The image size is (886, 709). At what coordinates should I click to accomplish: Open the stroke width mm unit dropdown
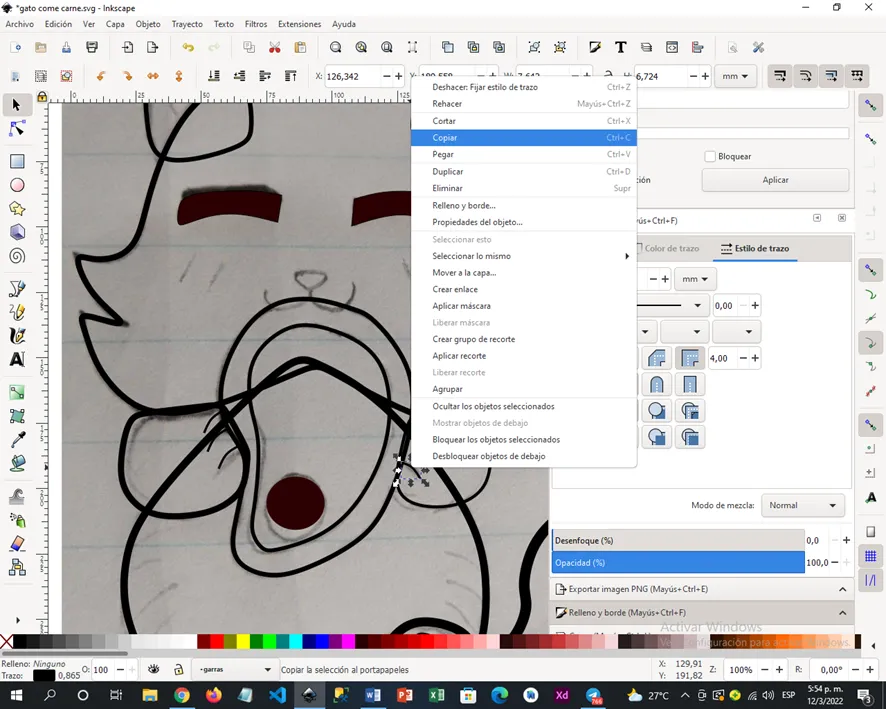point(695,279)
